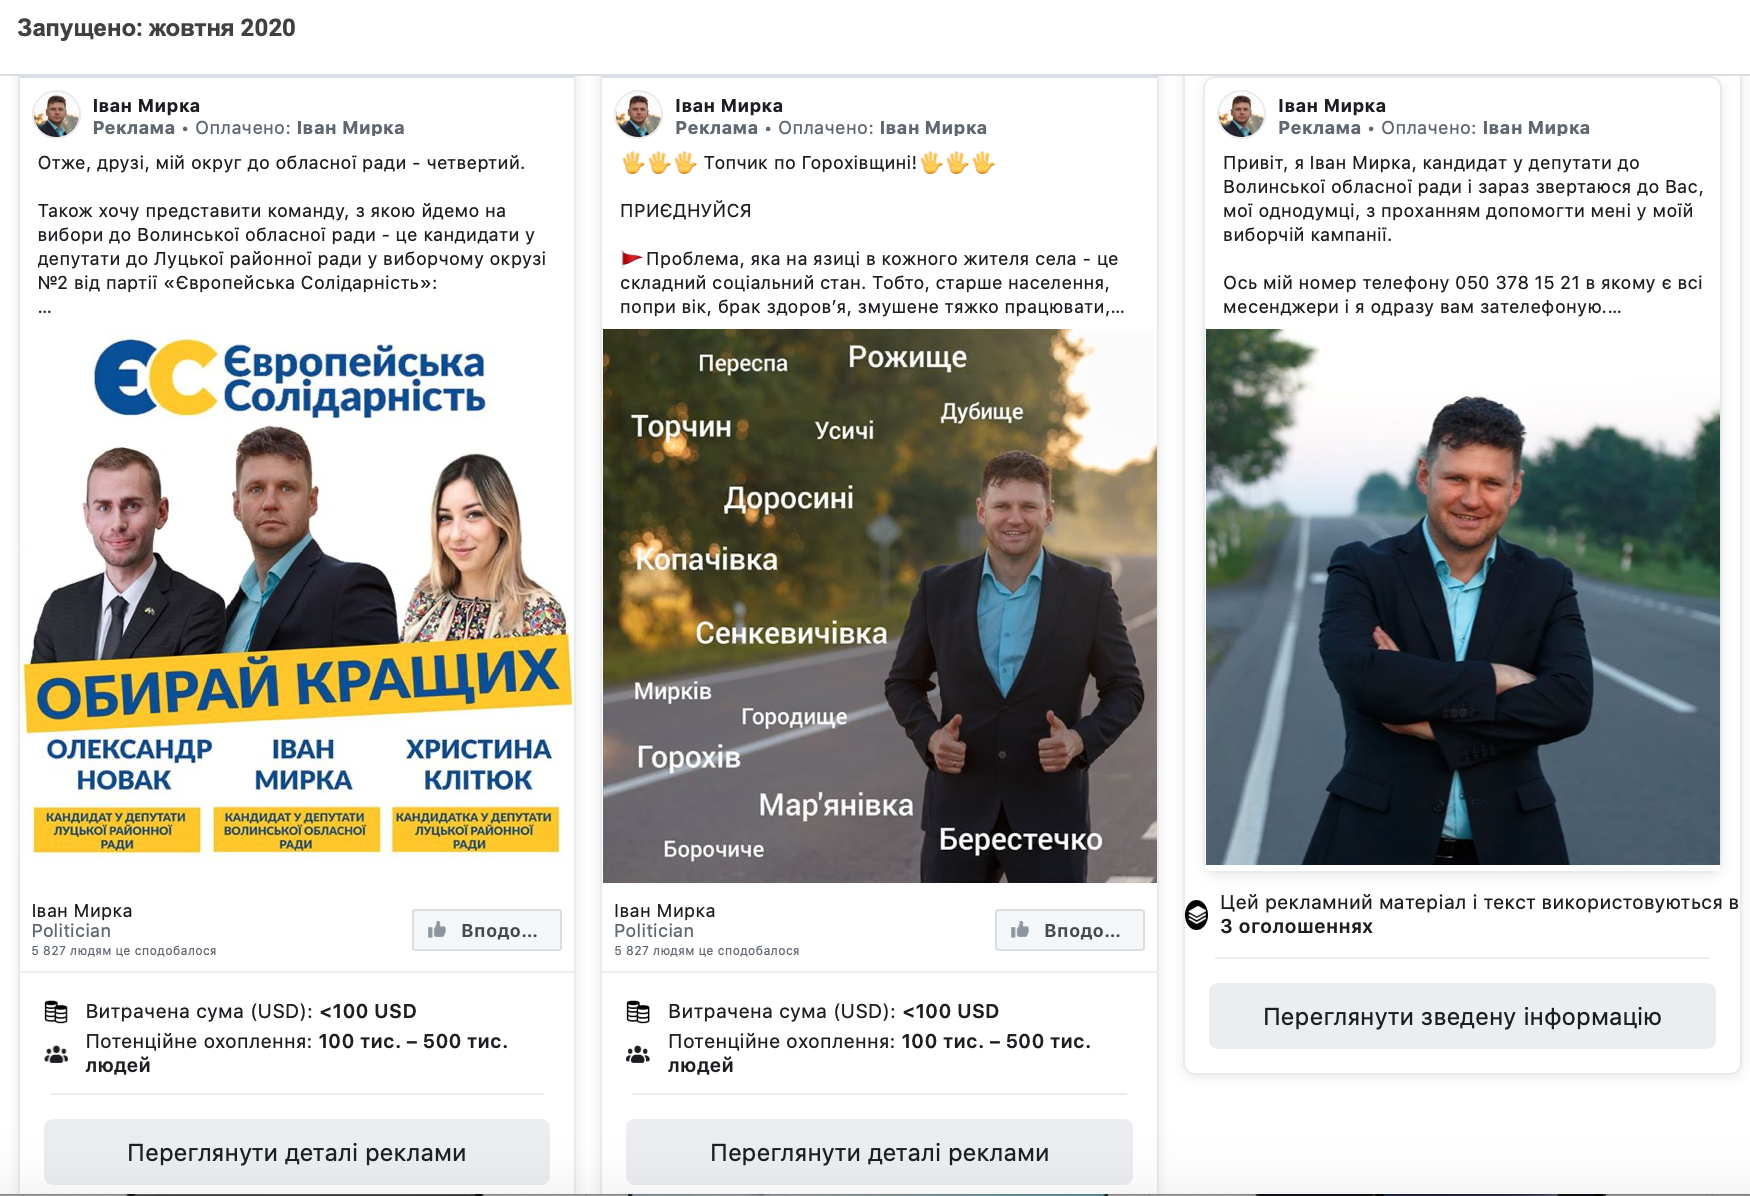Image resolution: width=1750 pixels, height=1196 pixels.
Task: Click the profile avatar in the third ad
Action: click(x=1241, y=115)
